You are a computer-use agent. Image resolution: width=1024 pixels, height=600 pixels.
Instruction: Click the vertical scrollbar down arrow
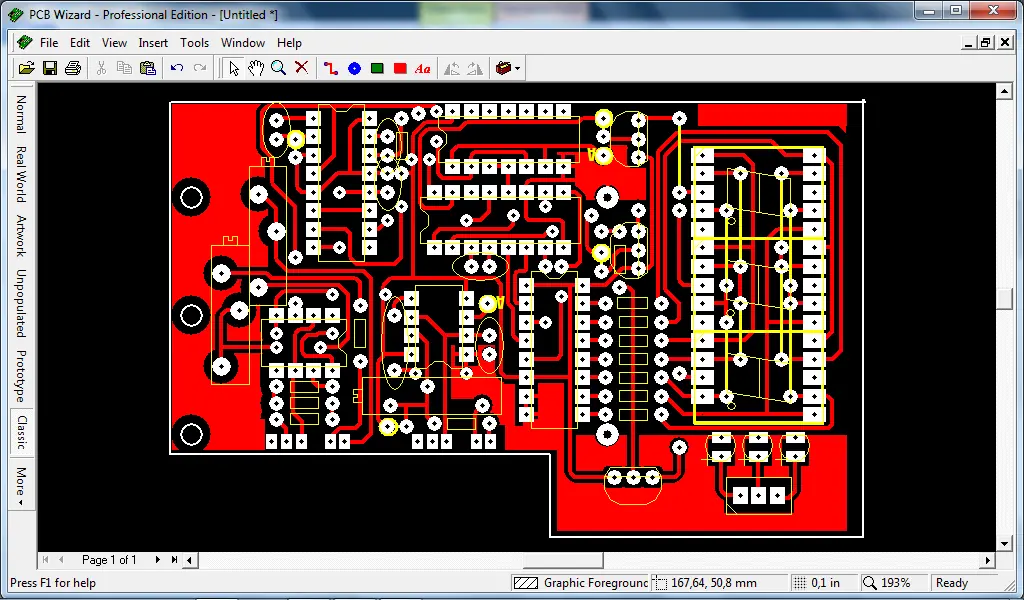1005,544
